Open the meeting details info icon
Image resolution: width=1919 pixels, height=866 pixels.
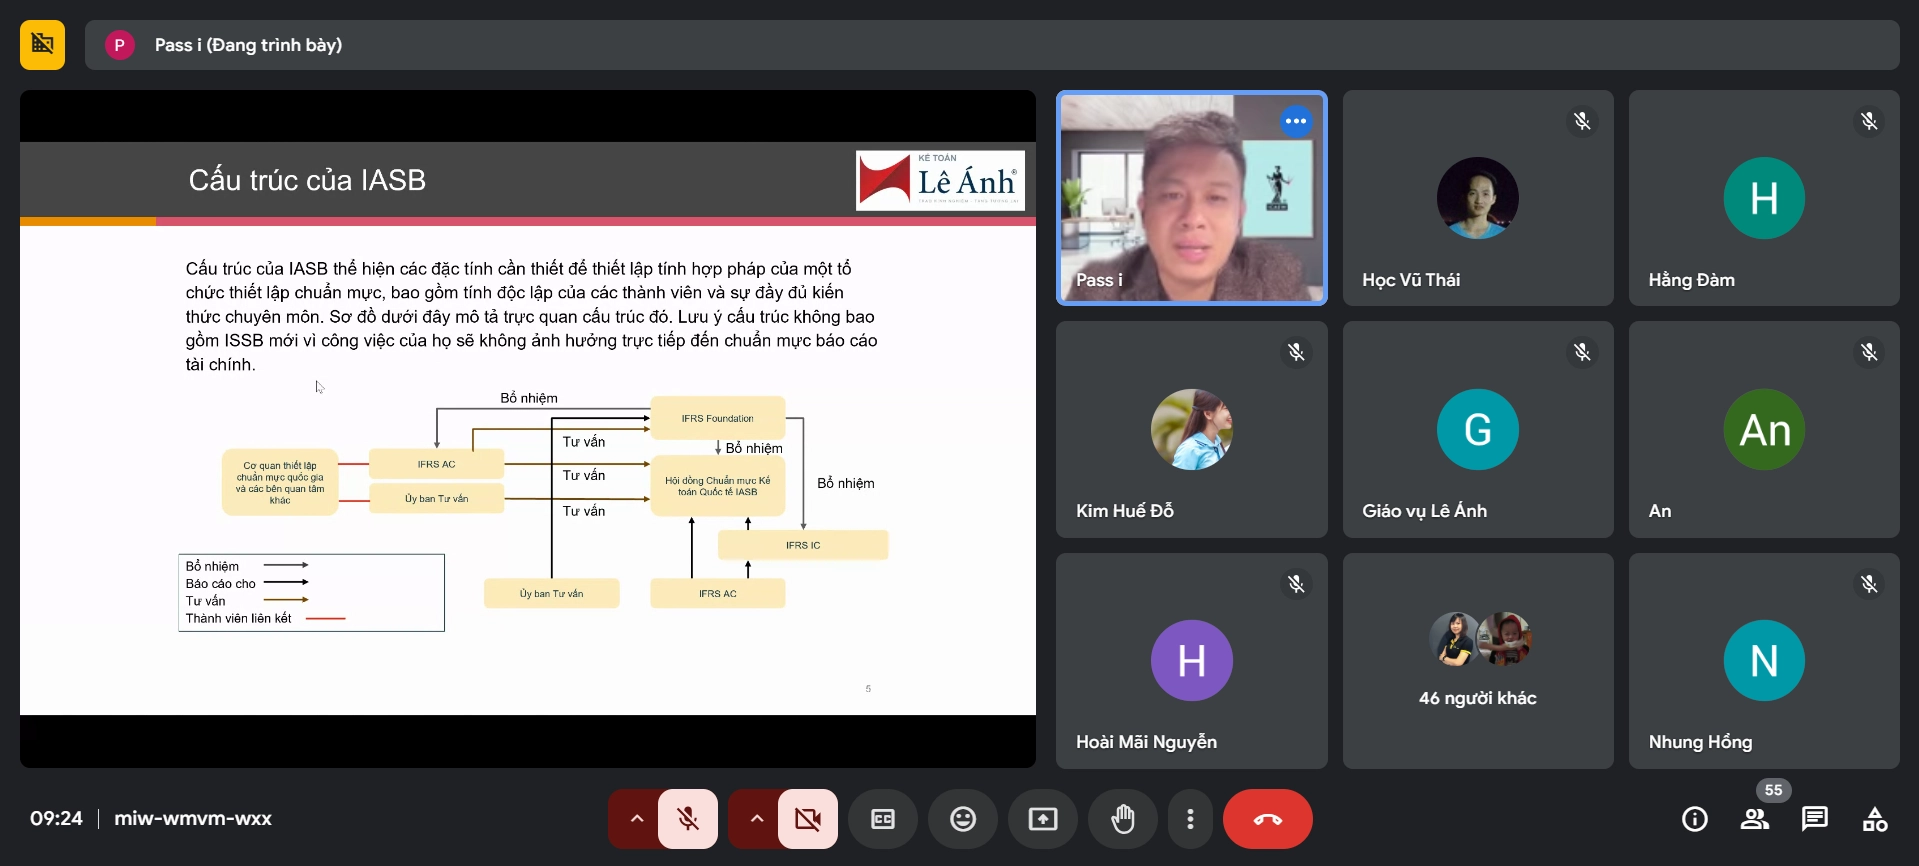1694,819
